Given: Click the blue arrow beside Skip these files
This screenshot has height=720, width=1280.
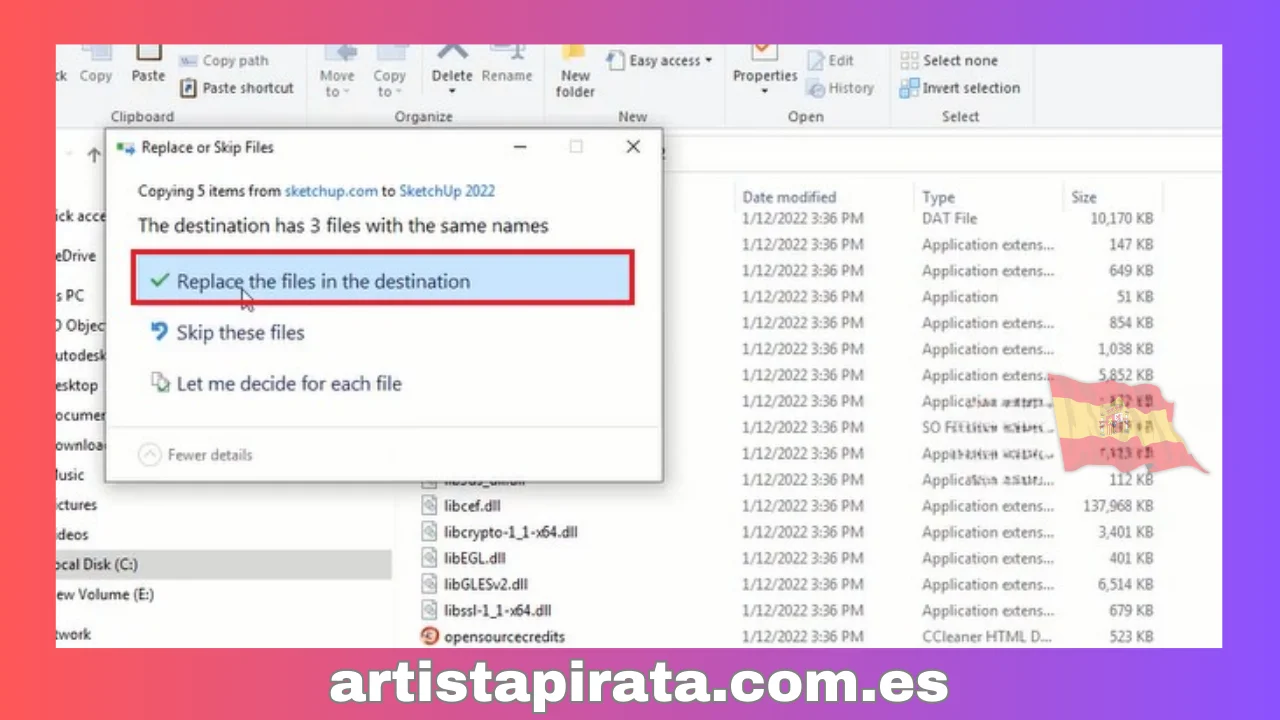Looking at the screenshot, I should pos(159,332).
